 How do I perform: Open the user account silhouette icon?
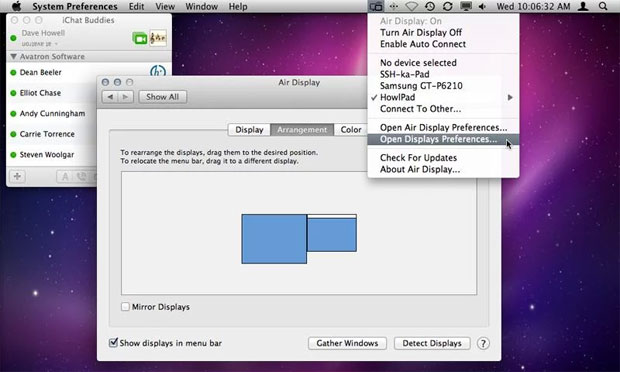click(583, 6)
